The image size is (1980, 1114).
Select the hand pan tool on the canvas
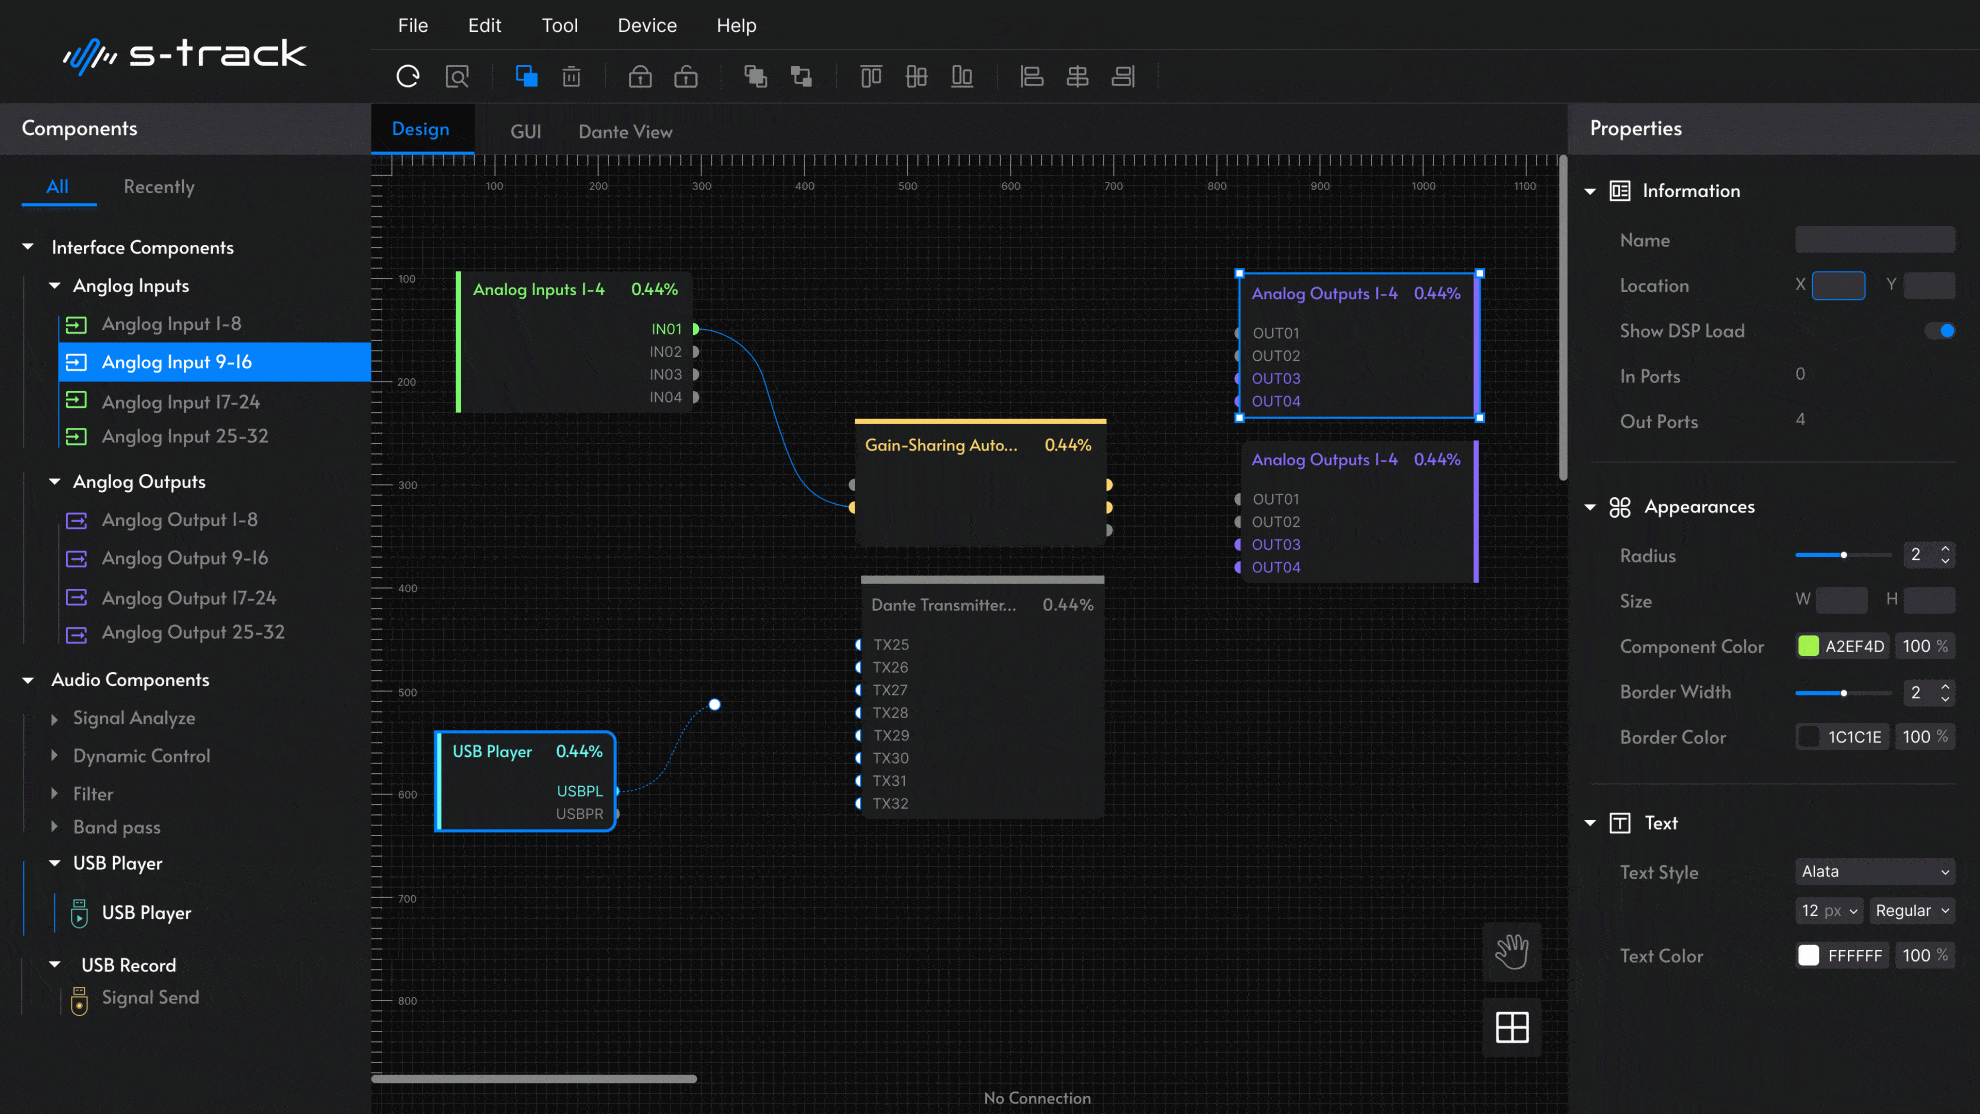[1511, 951]
